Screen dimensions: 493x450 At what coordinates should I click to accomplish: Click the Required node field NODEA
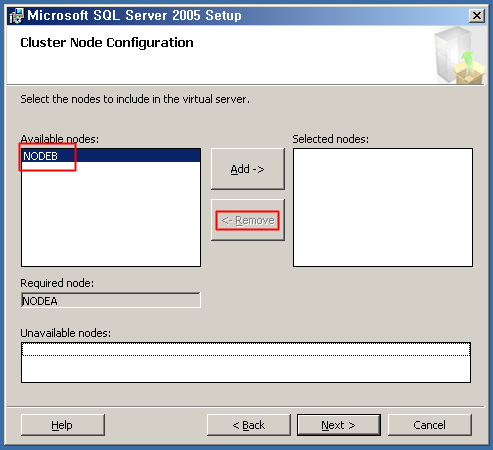(x=111, y=300)
